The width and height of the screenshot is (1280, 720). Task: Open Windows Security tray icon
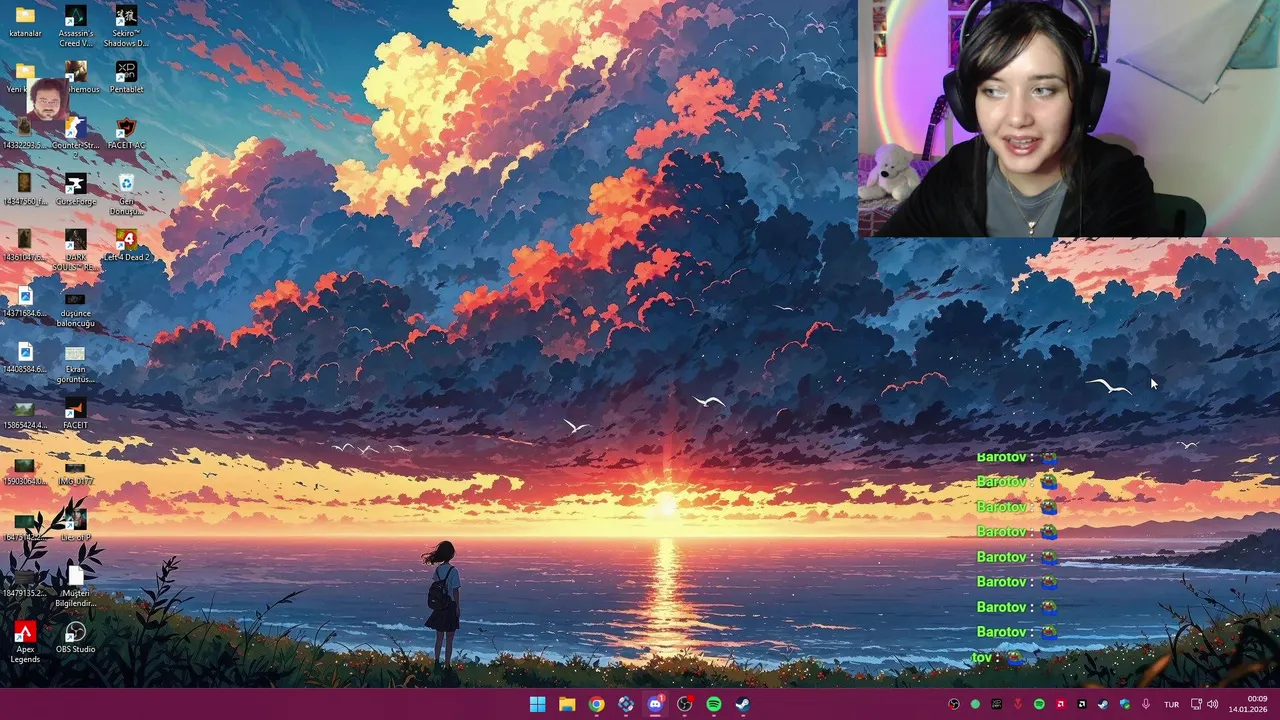(1125, 704)
